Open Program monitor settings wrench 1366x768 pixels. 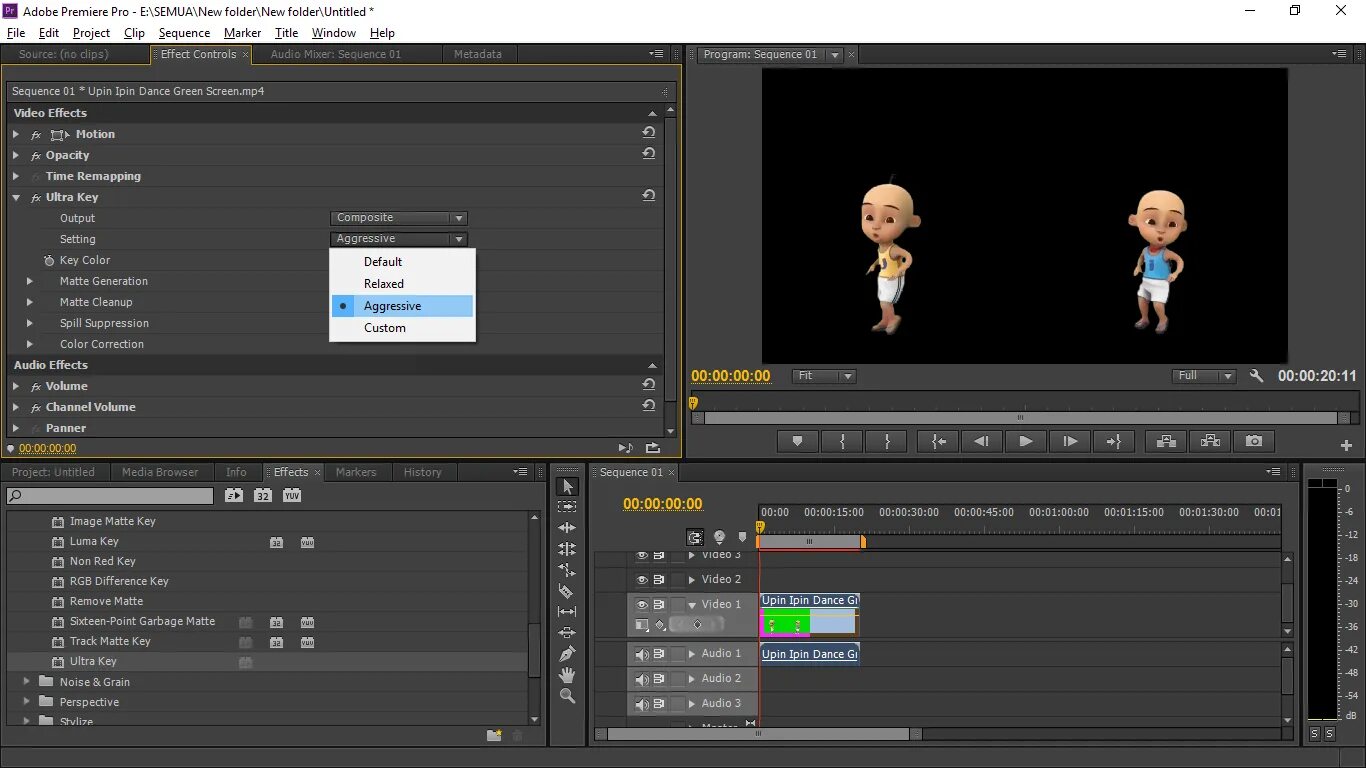[1257, 376]
